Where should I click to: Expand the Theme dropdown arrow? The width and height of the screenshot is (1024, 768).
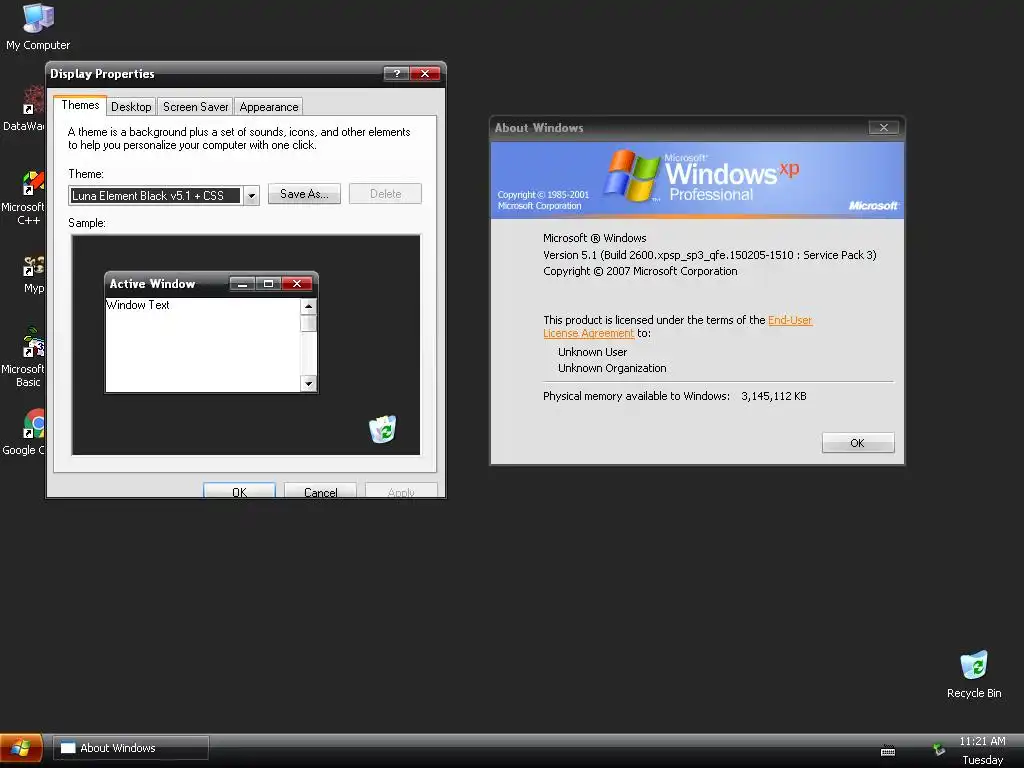tap(251, 195)
